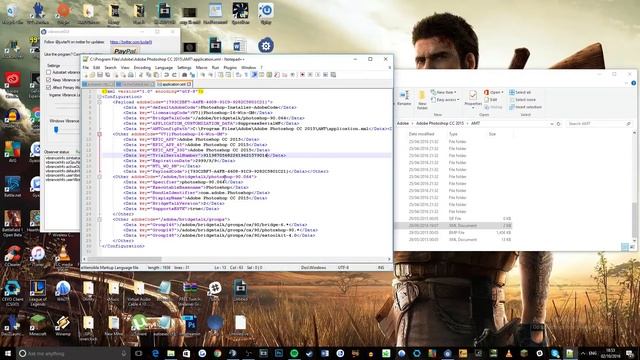Click the Copy icon in Notepad++ toolbar
The image size is (640, 360).
pyautogui.click(x=149, y=75)
